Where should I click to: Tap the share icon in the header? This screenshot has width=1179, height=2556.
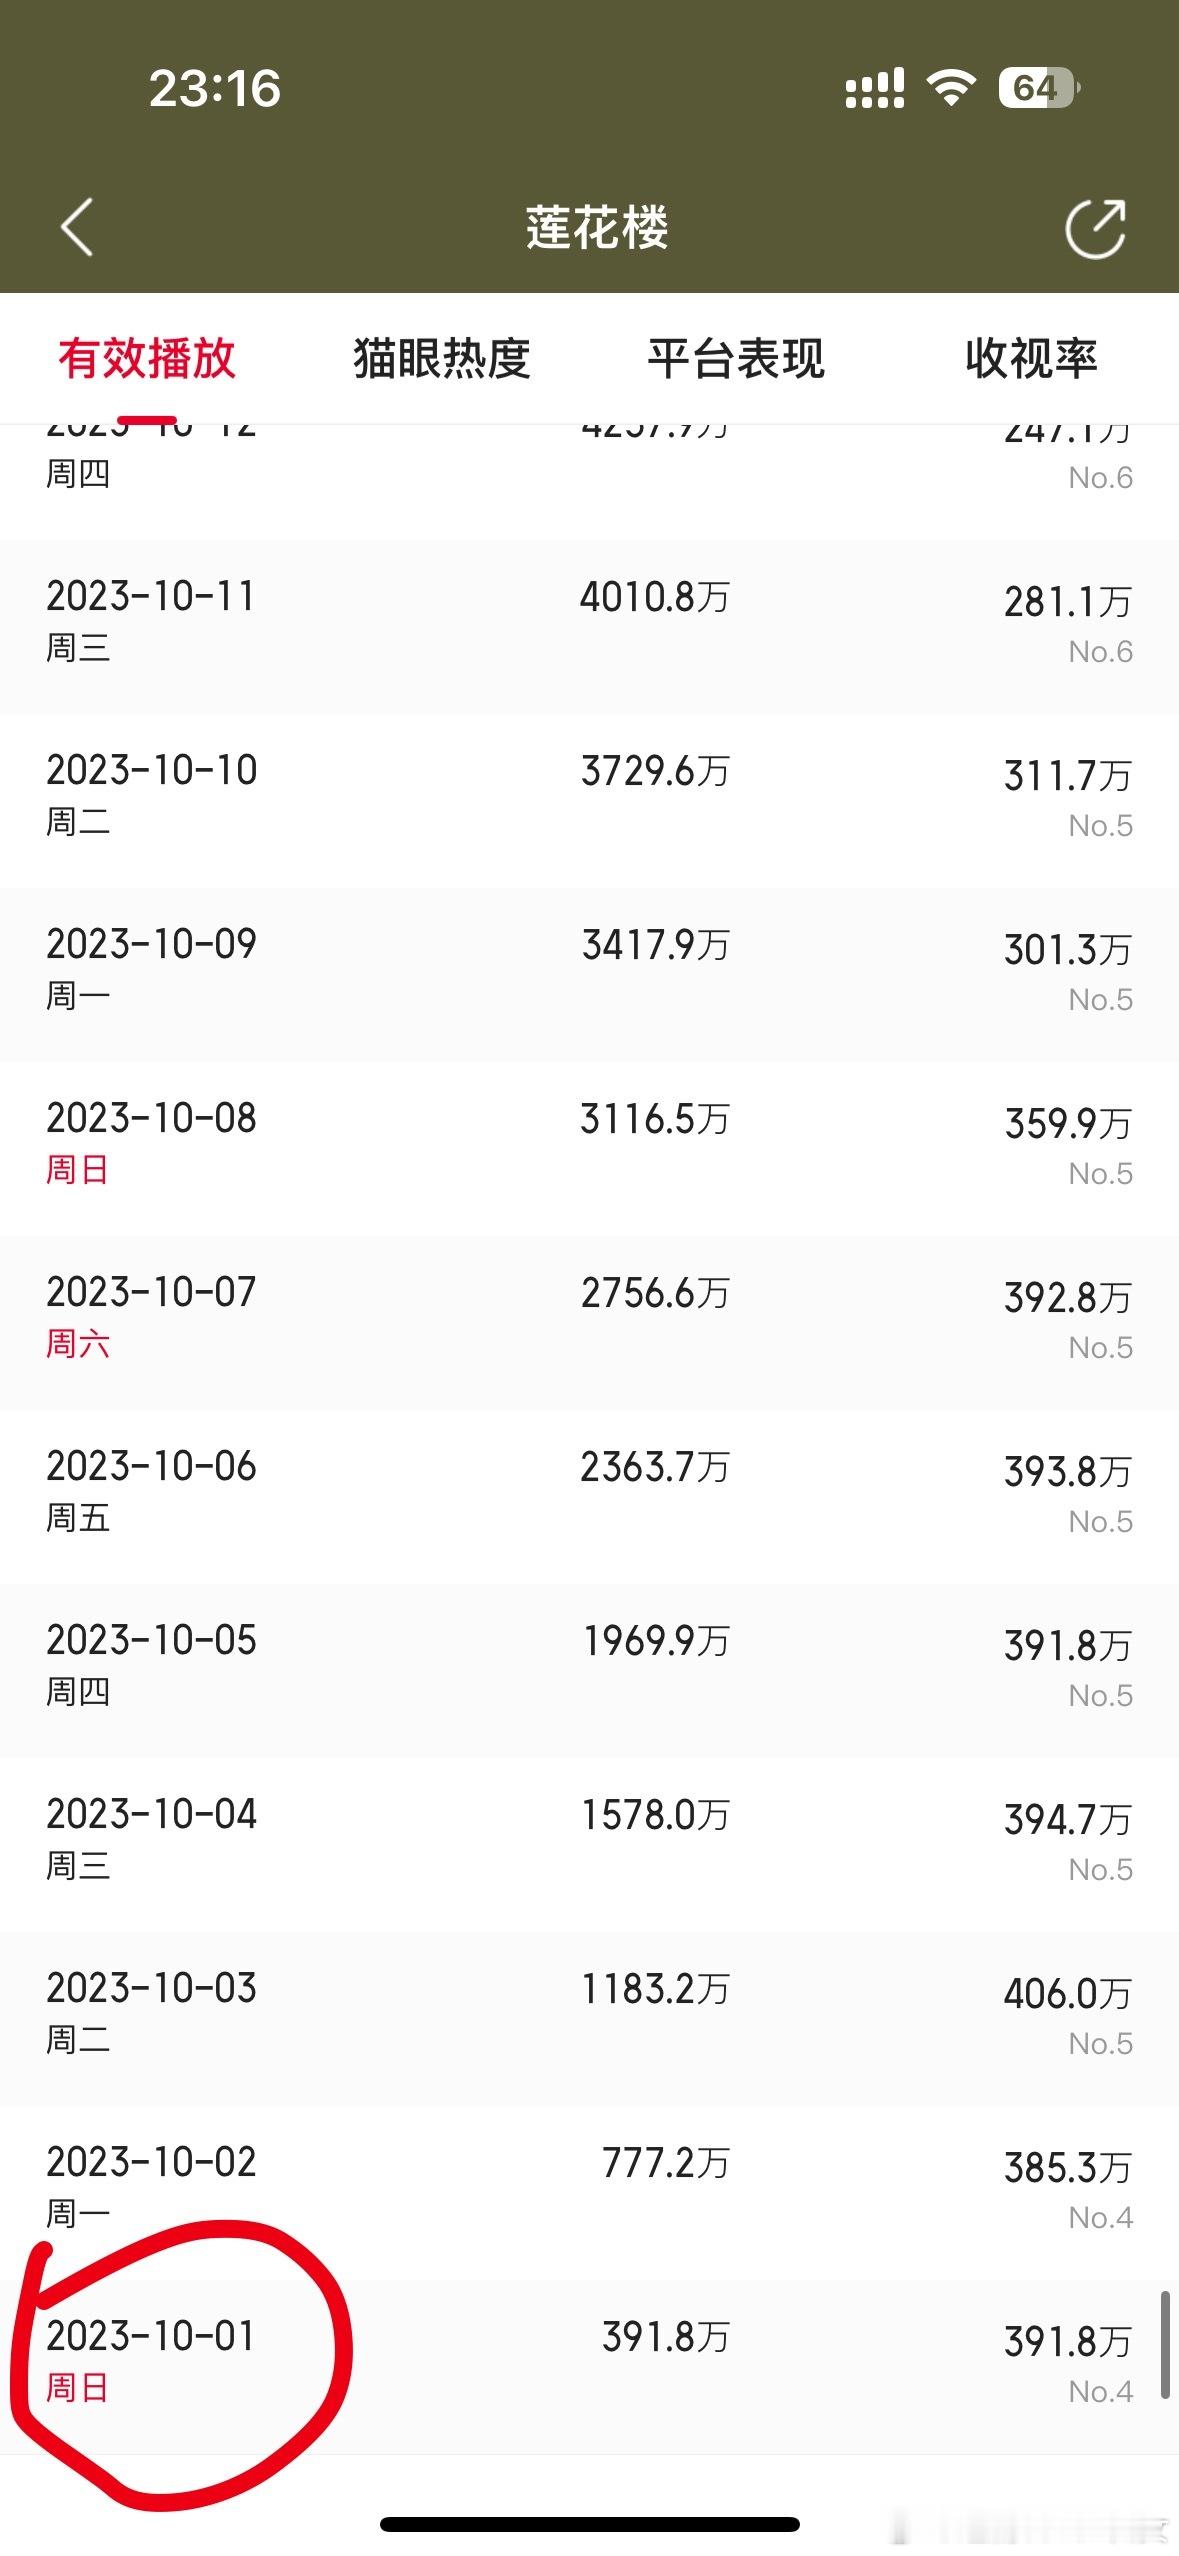(x=1095, y=228)
